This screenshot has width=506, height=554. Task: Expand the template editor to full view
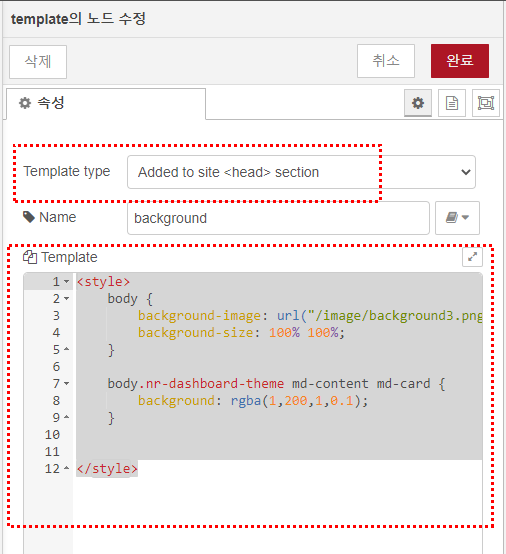472,257
